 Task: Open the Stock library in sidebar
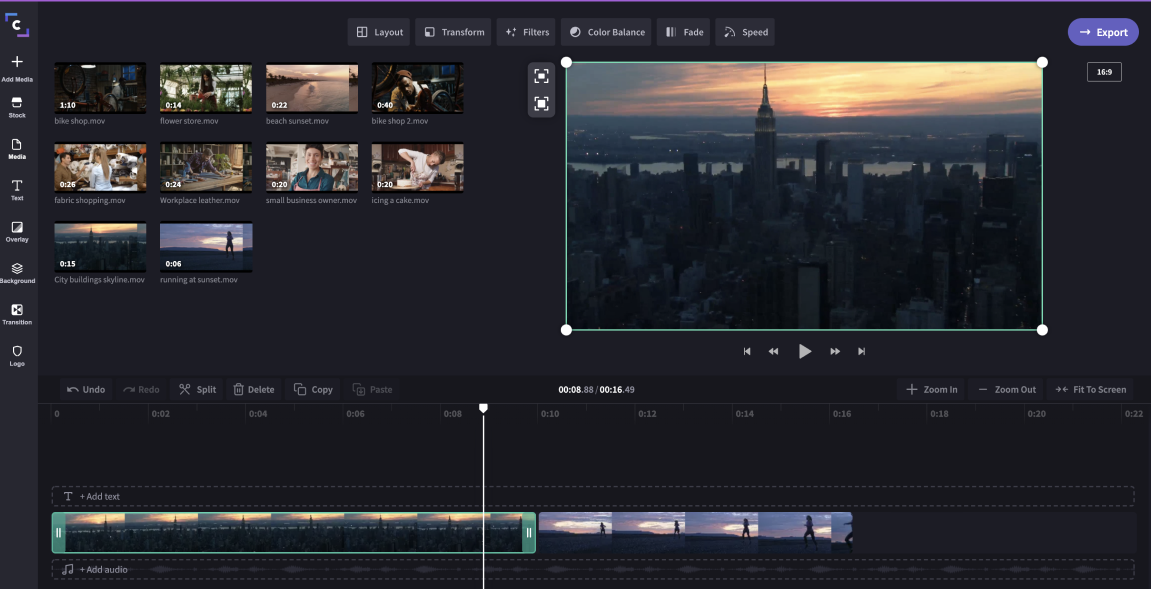[x=17, y=107]
